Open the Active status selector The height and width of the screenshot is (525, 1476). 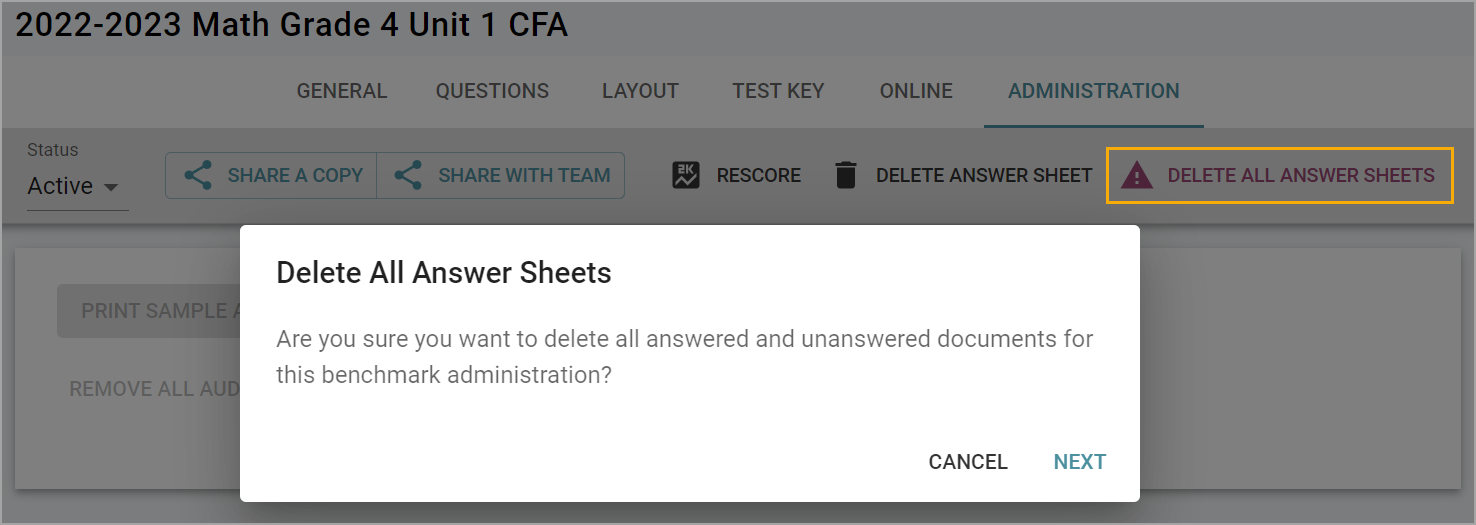coord(61,186)
